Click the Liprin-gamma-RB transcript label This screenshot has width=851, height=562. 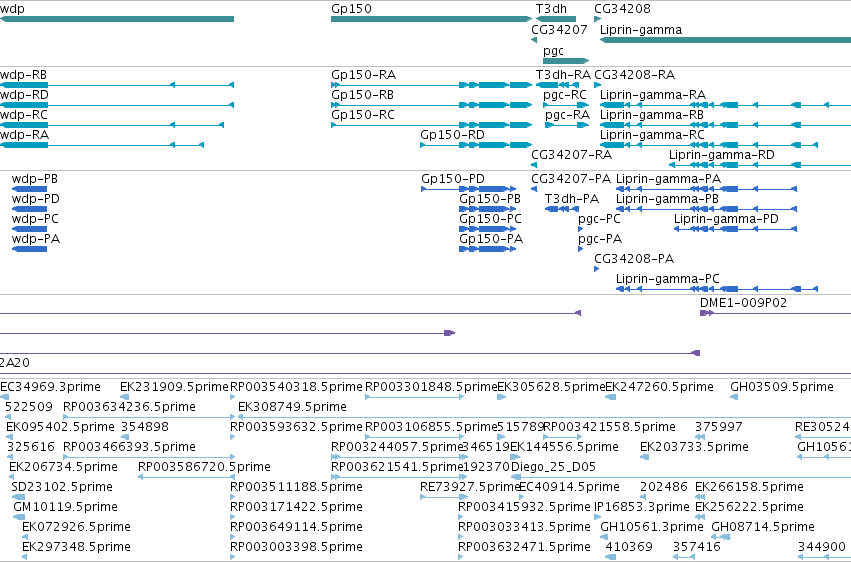tap(651, 115)
